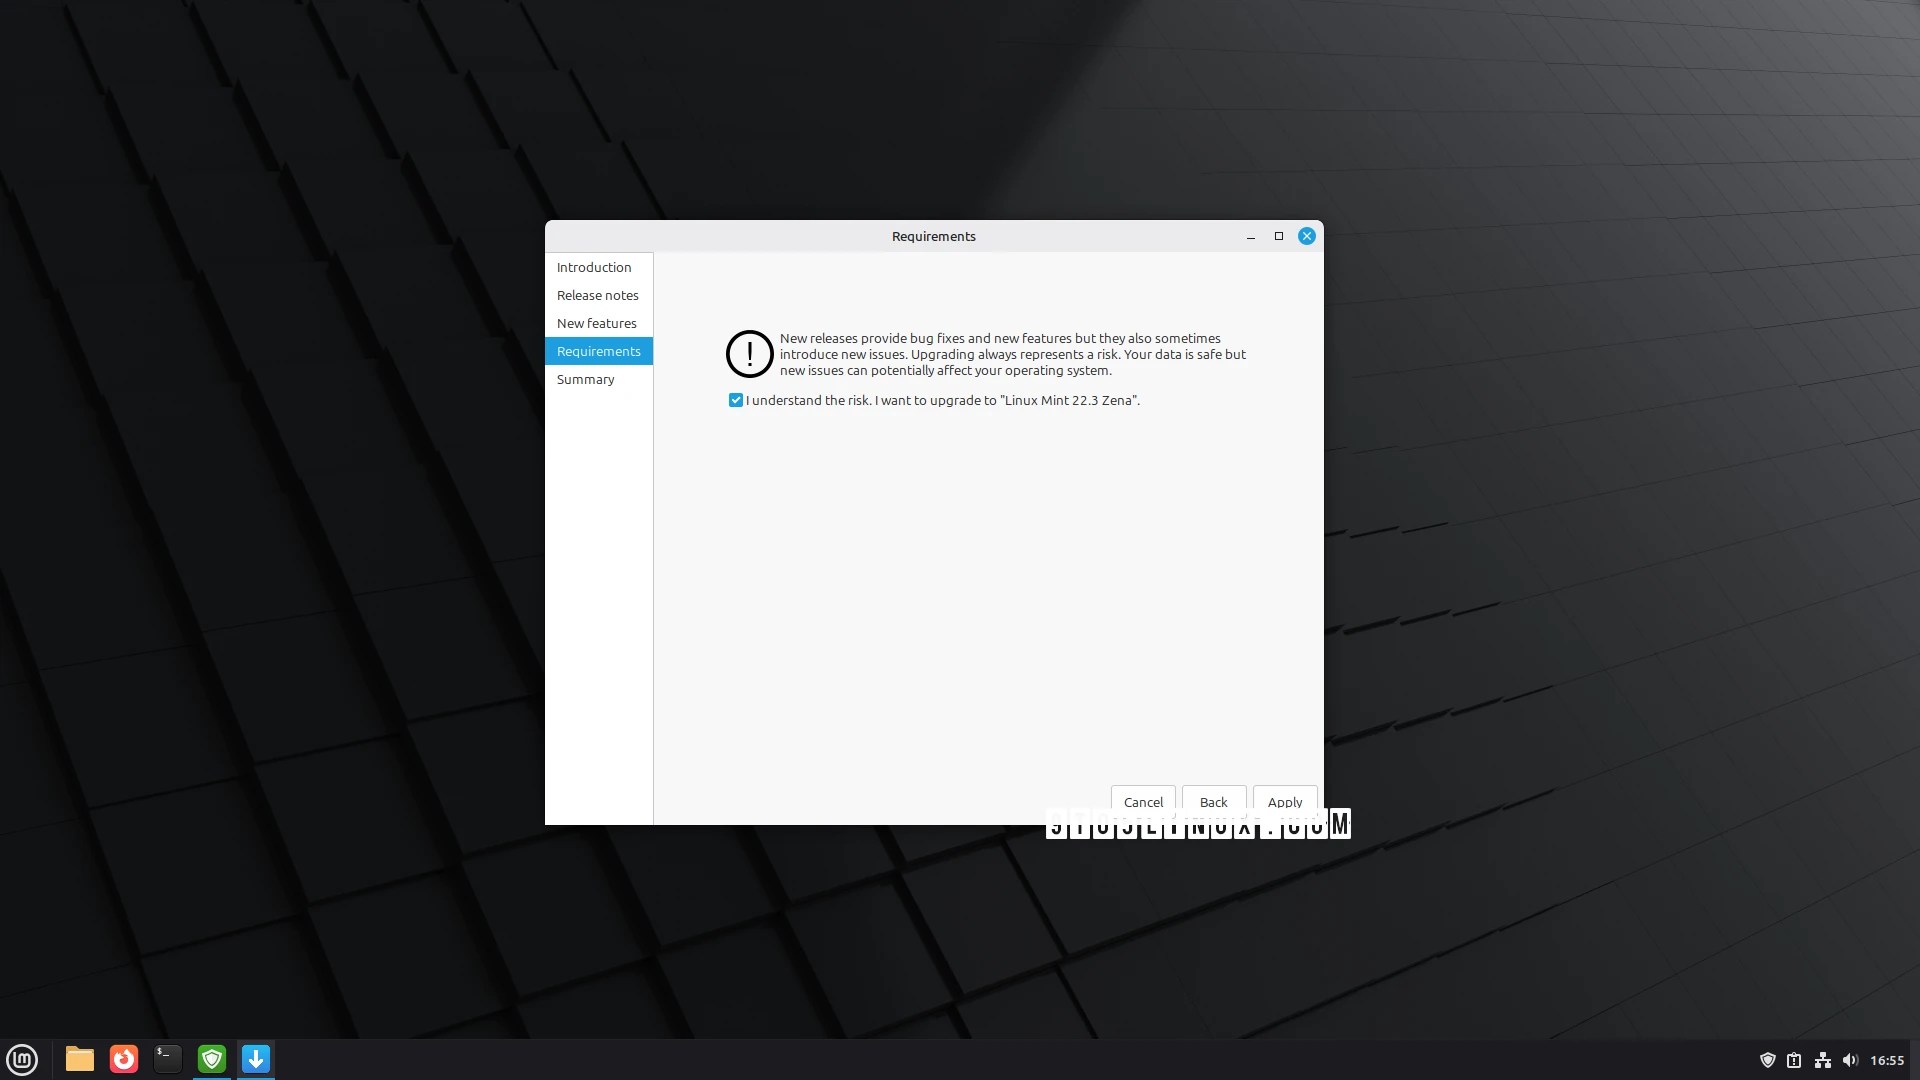
Task: Jump to the Summary step
Action: pos(585,379)
